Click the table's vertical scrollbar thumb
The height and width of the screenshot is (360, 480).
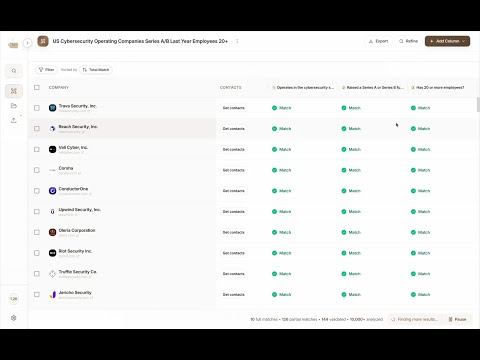(x=478, y=105)
